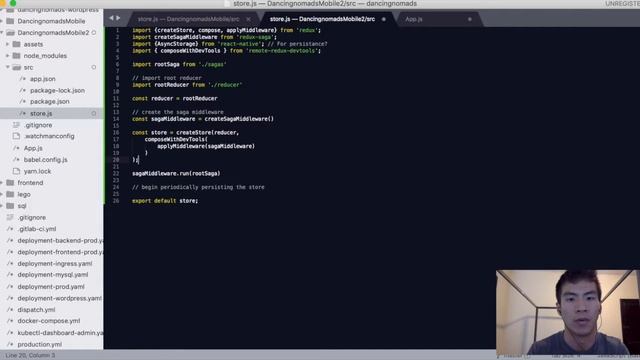Click 'const reducer = rootReducer' line
Viewport: 640px width, 360px height.
click(x=175, y=98)
